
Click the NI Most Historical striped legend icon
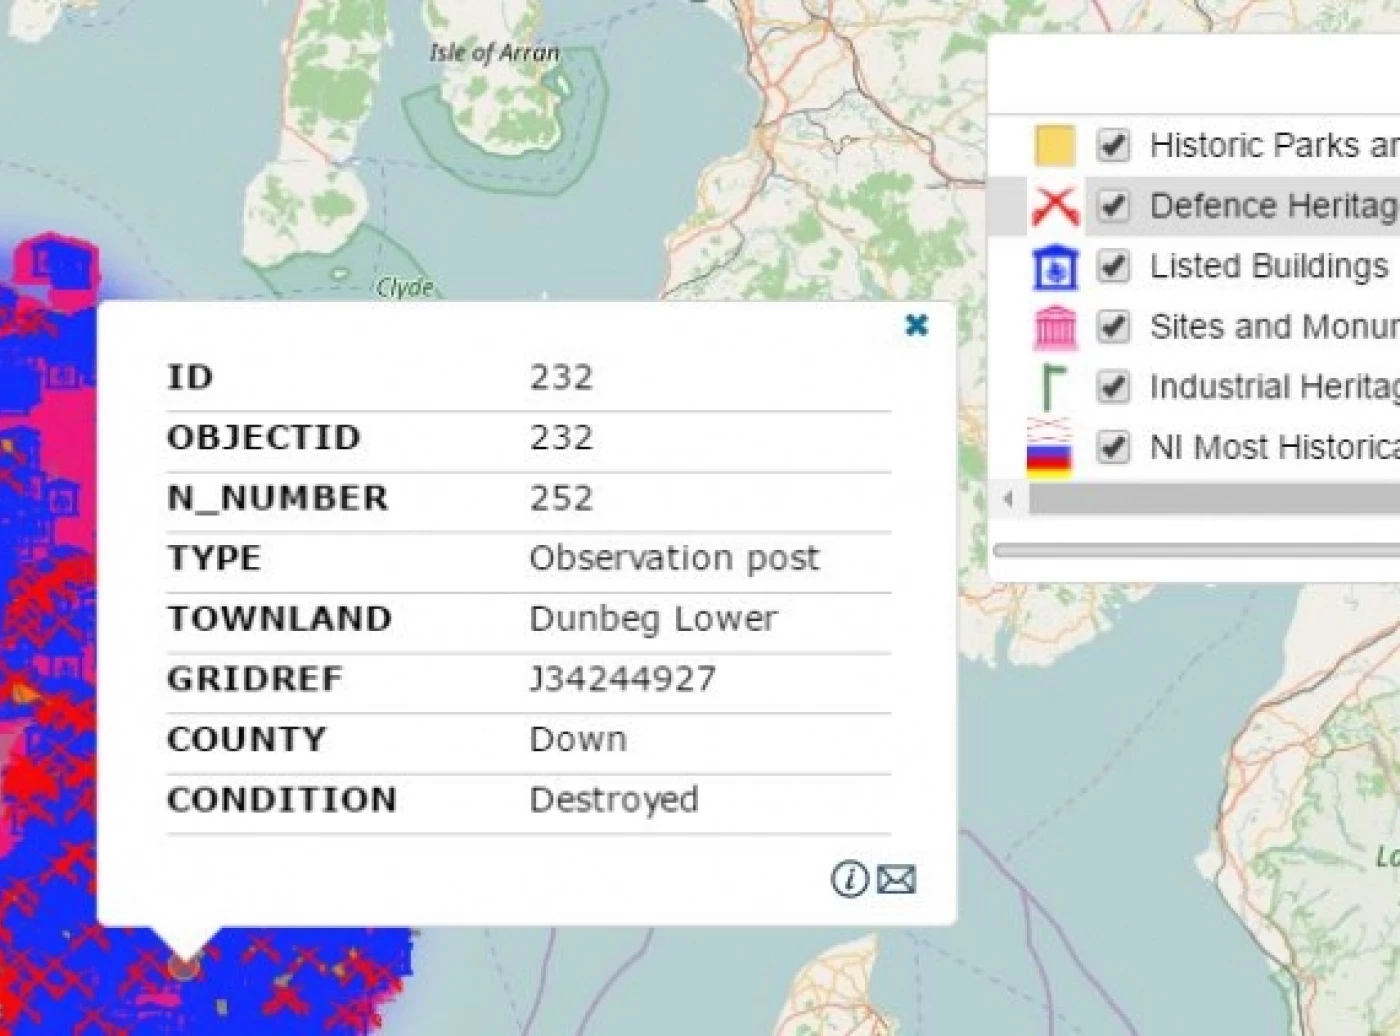click(x=1049, y=448)
